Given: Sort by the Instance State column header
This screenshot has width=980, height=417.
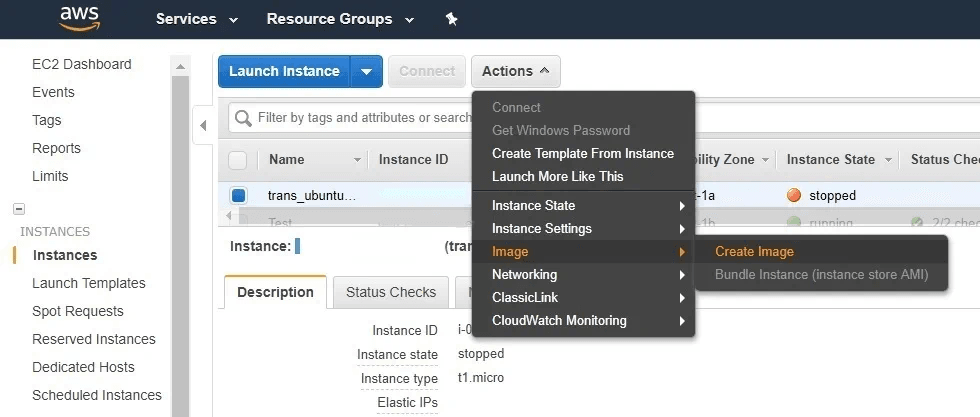Looking at the screenshot, I should click(x=830, y=160).
